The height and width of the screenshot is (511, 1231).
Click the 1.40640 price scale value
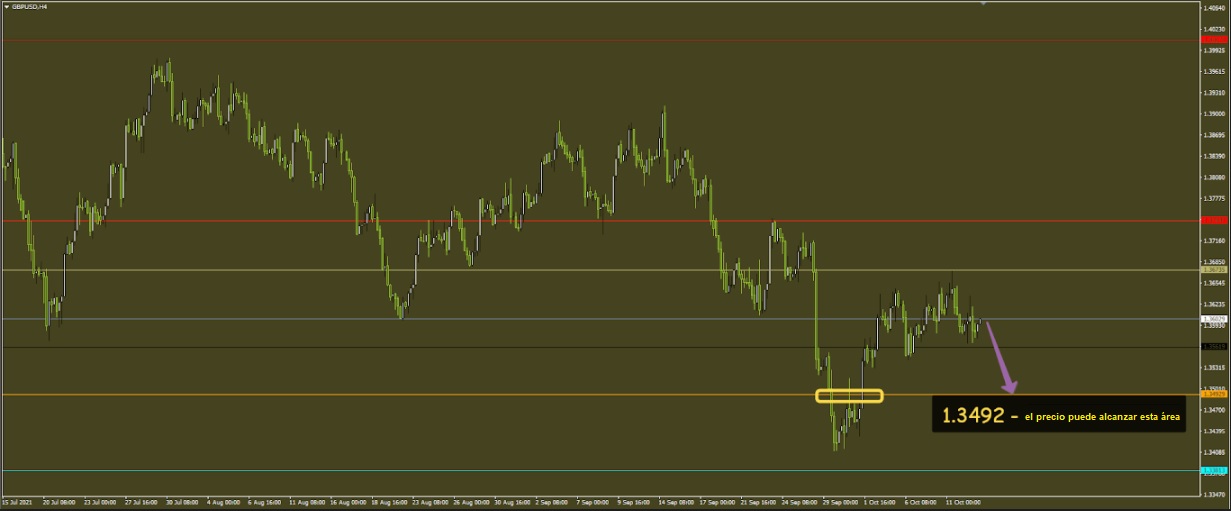[1216, 8]
